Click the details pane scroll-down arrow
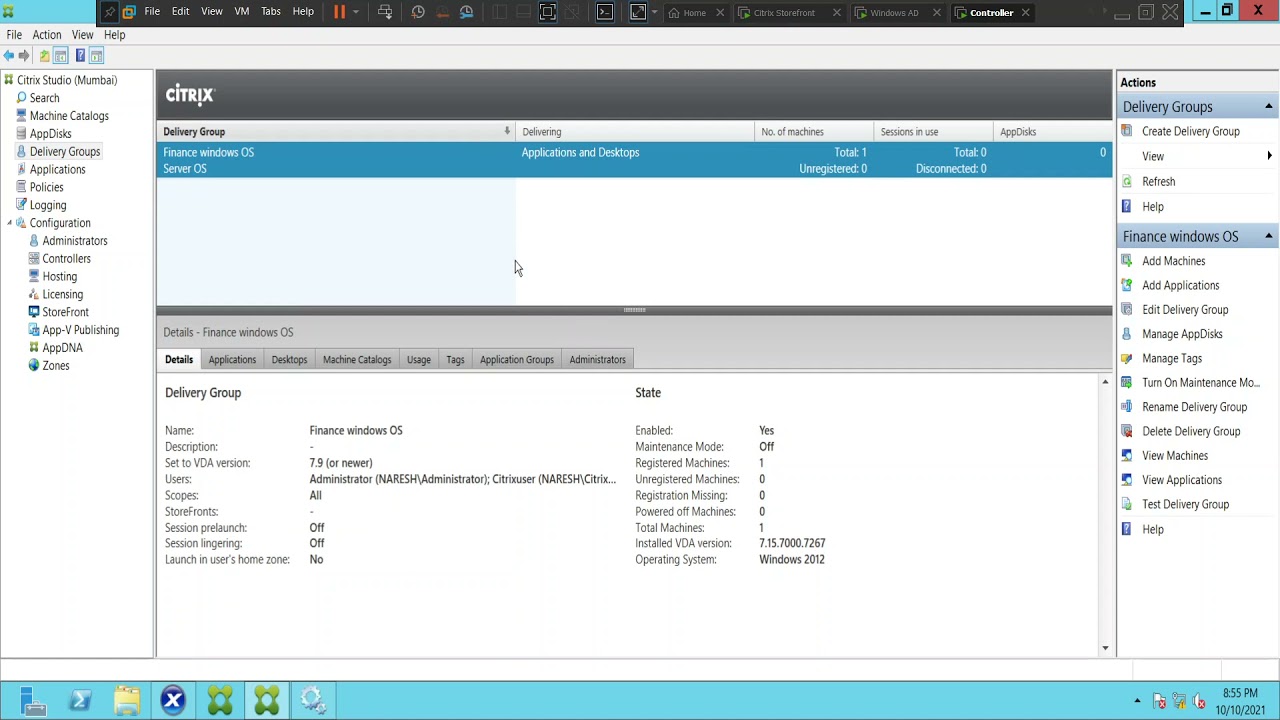Image resolution: width=1280 pixels, height=720 pixels. [x=1105, y=649]
